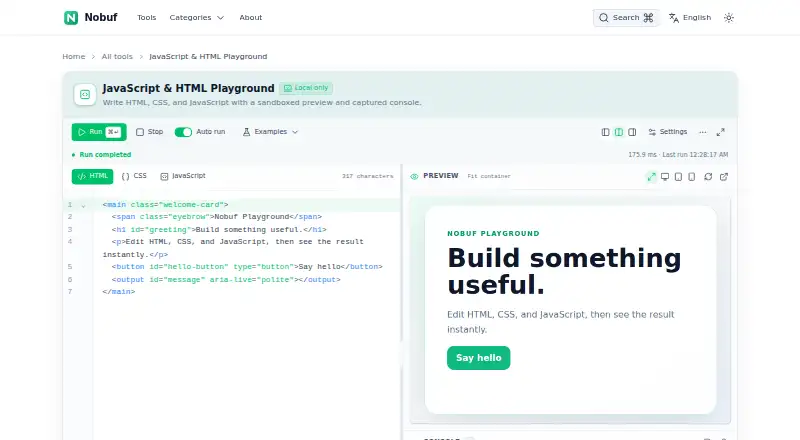
Task: Click code line 5 with hello-button
Action: click(x=247, y=266)
